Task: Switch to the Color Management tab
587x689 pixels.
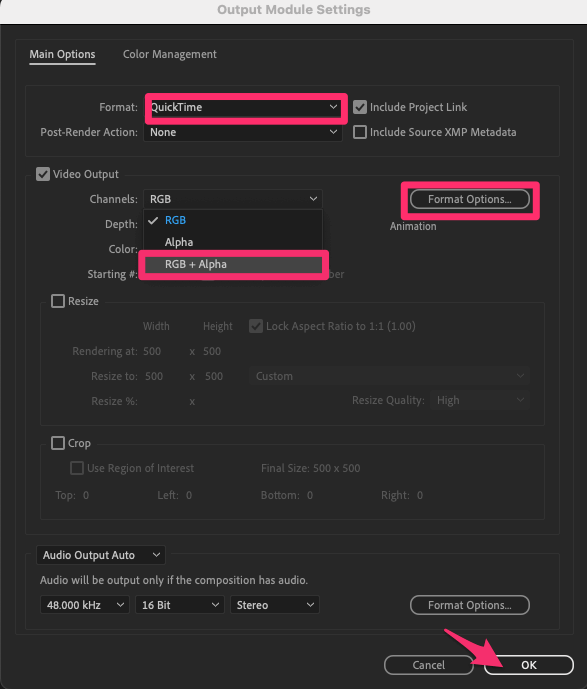Action: click(170, 54)
